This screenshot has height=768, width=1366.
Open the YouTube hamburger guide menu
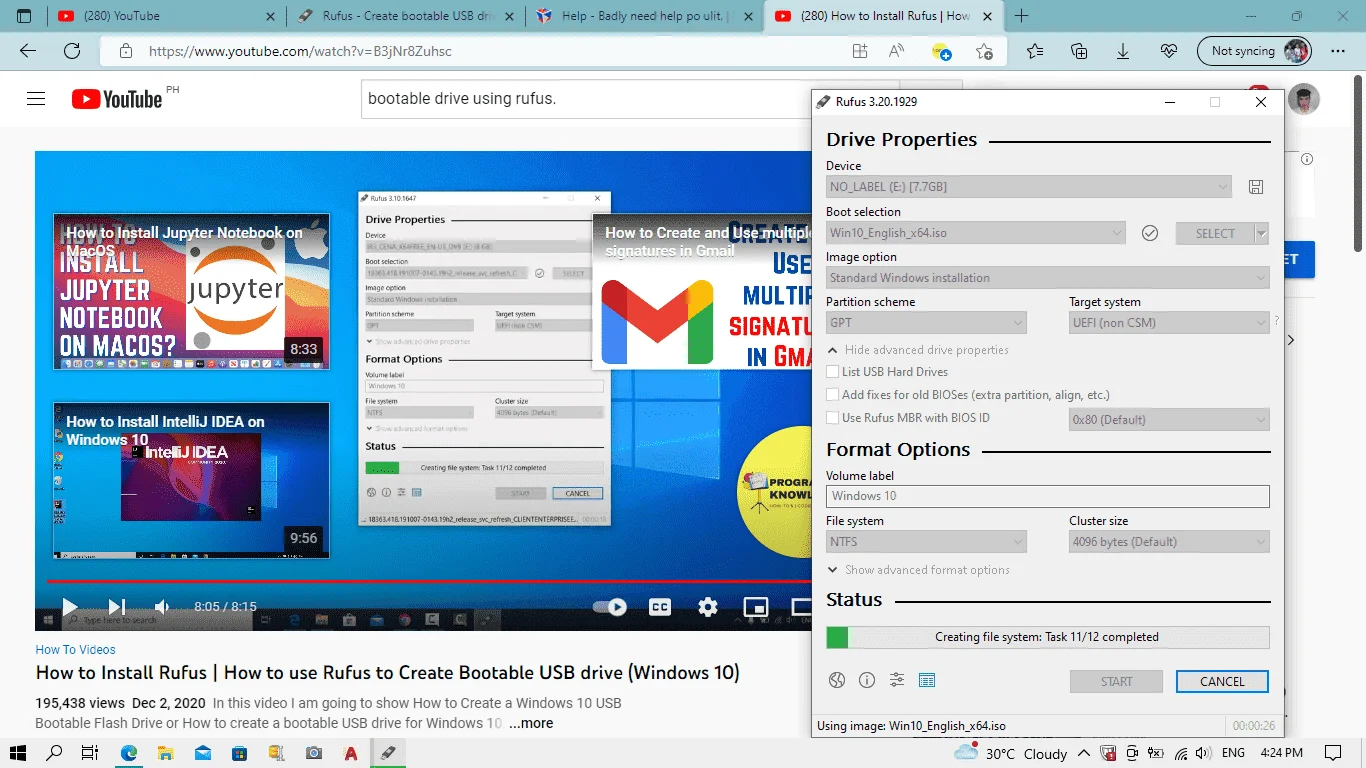[x=36, y=98]
